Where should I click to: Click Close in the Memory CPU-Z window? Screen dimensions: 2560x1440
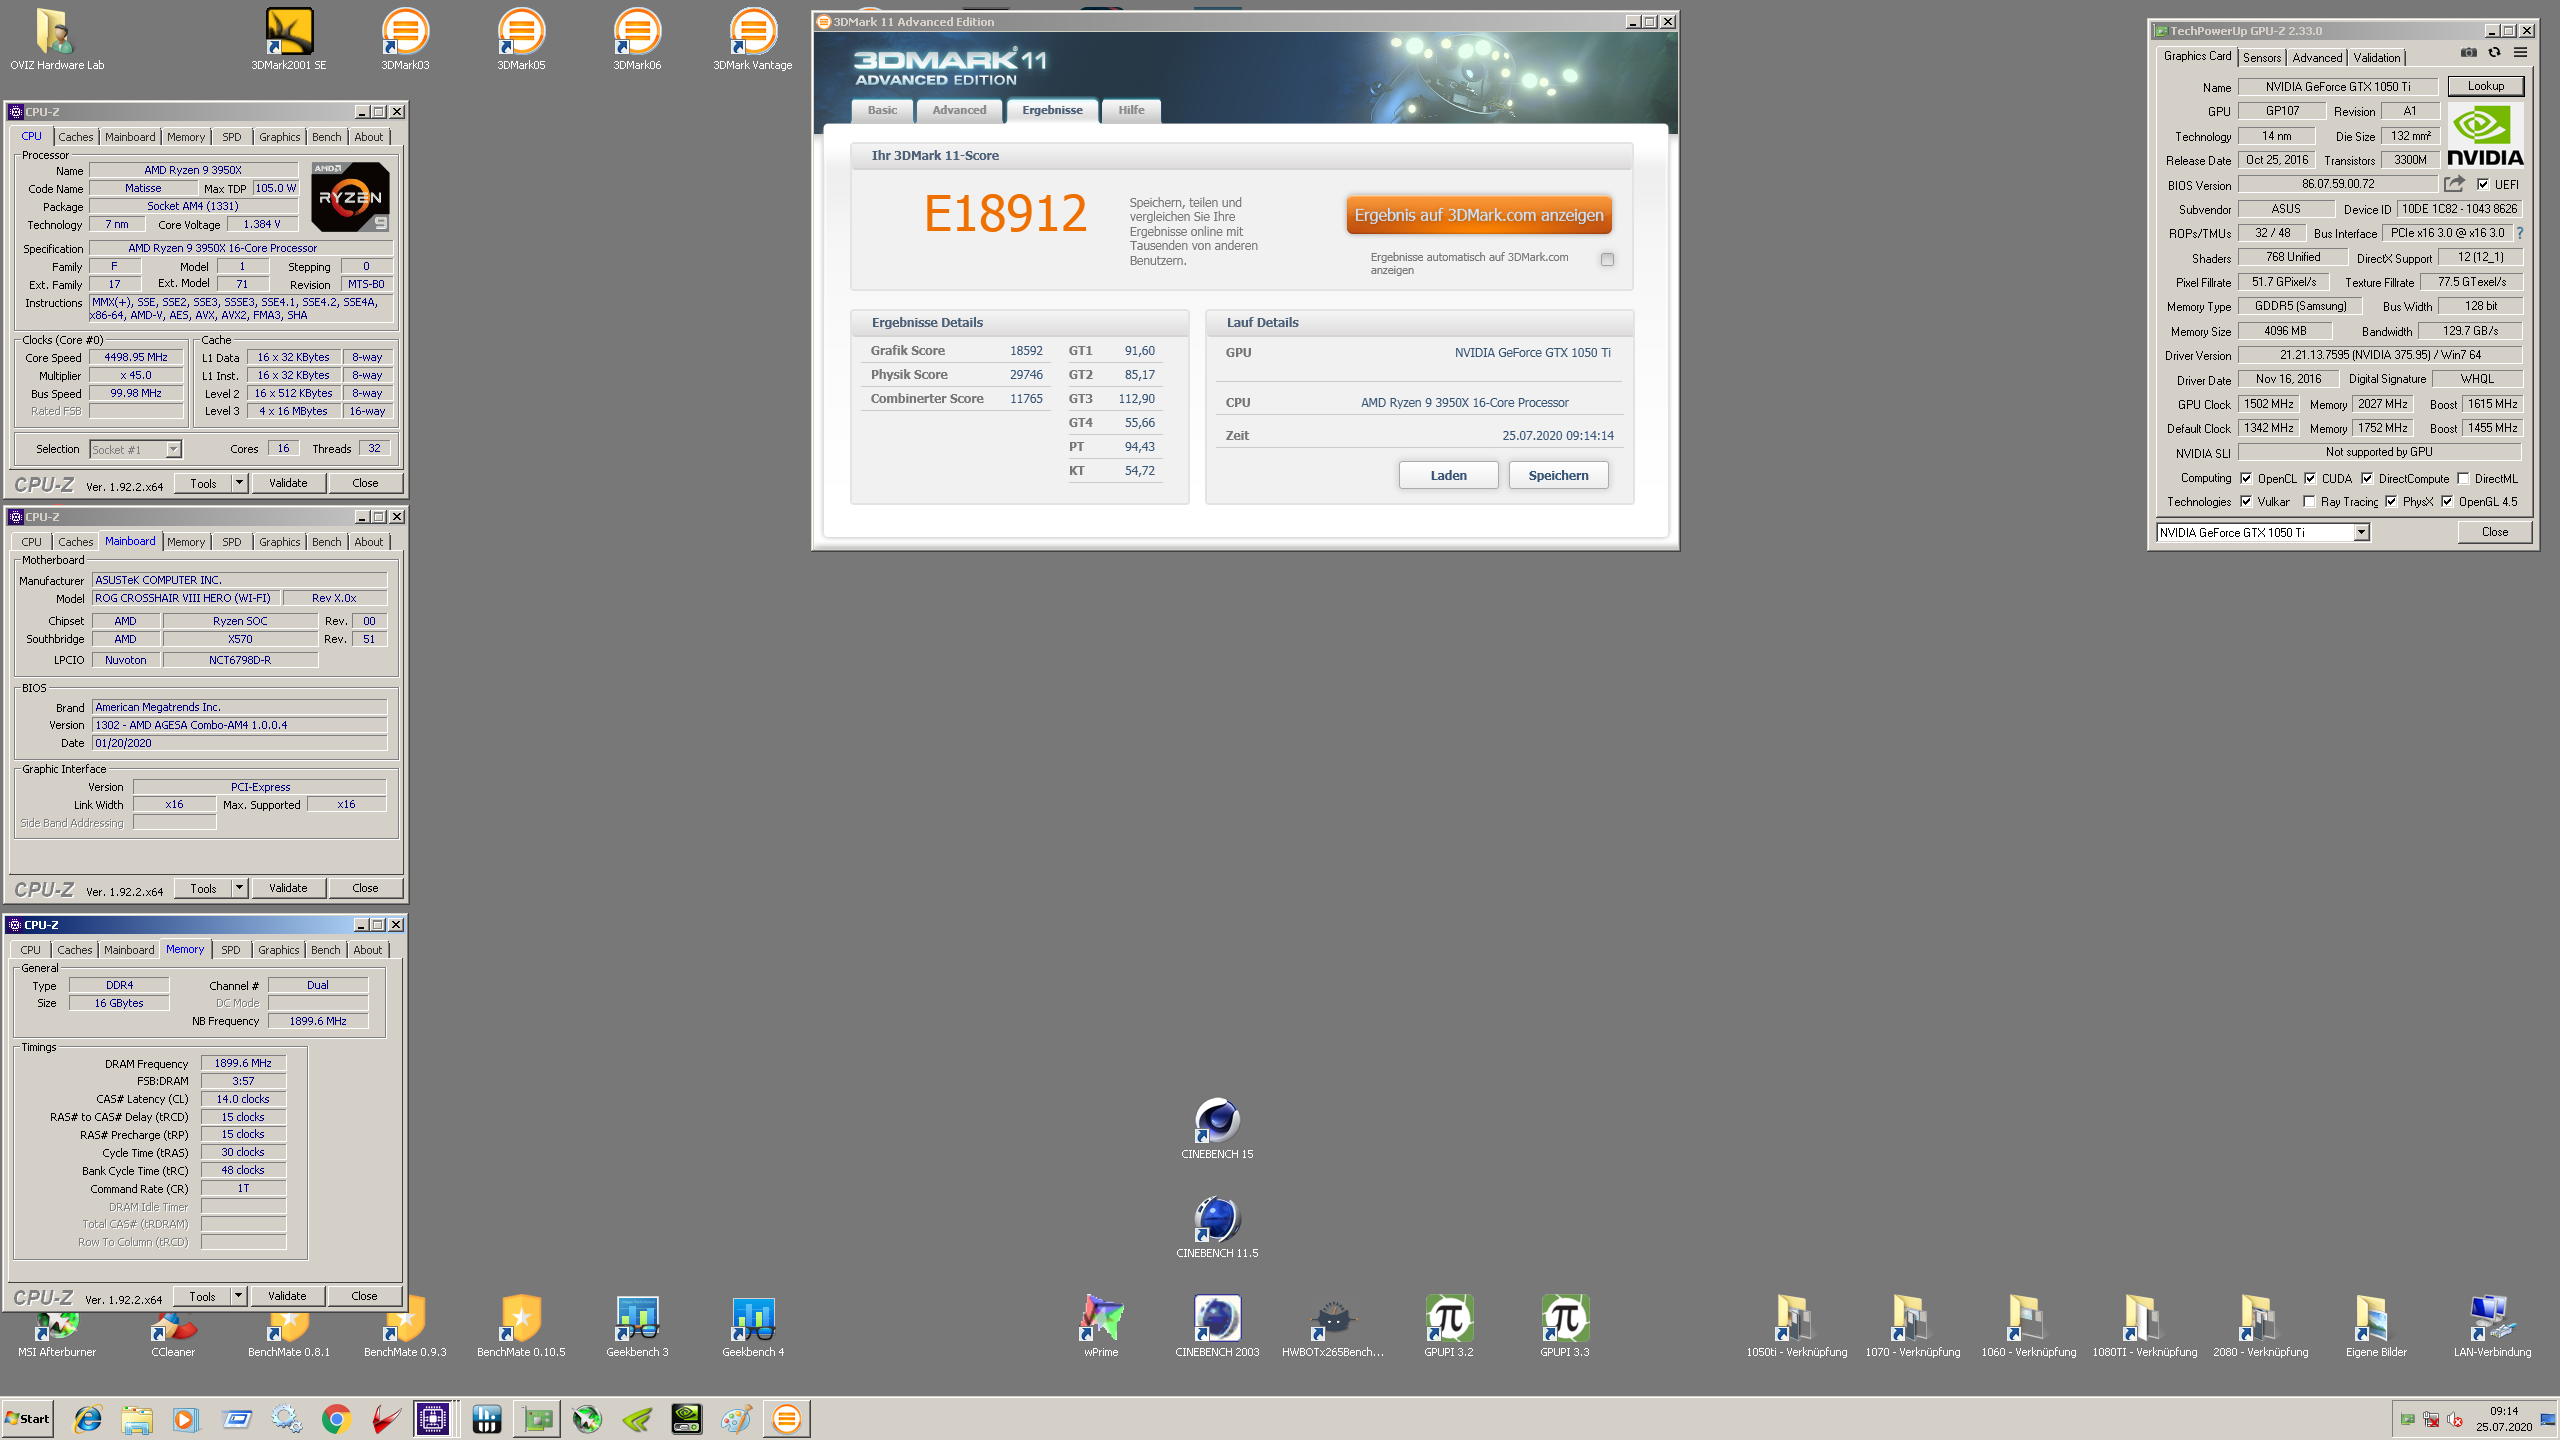[364, 1296]
